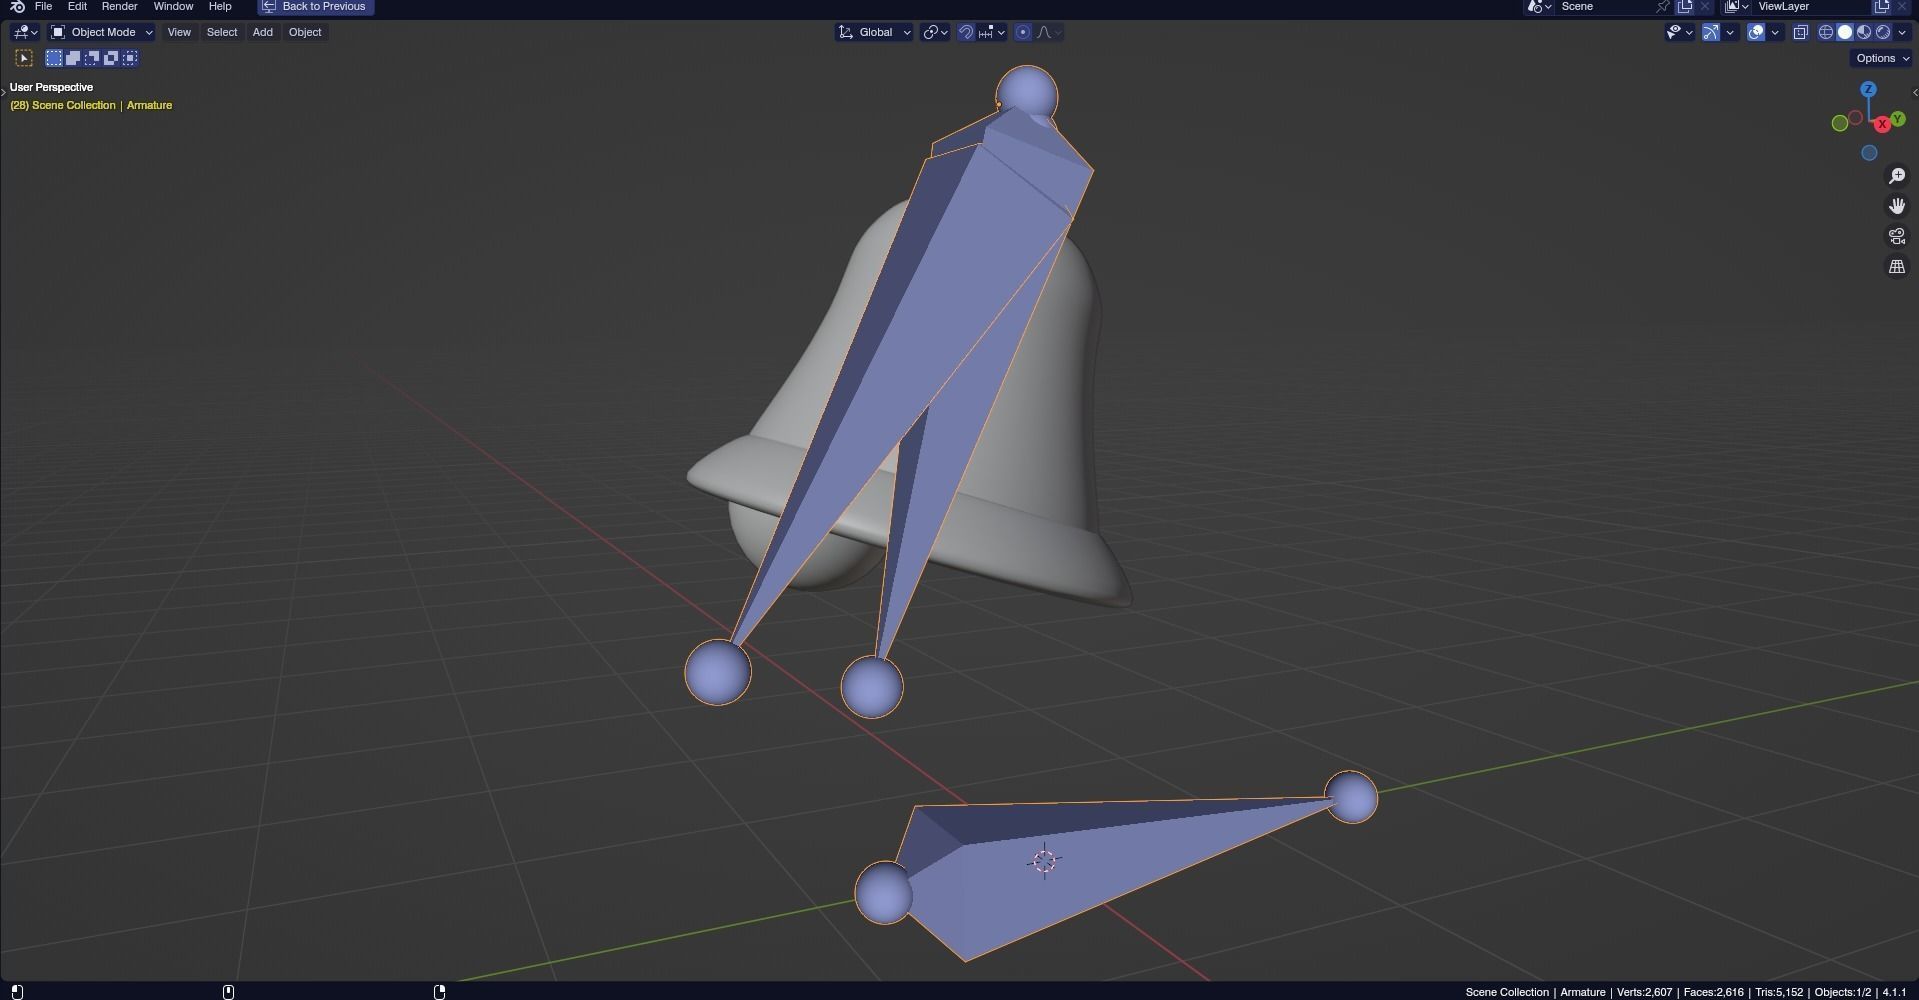Open the Edit menu
The width and height of the screenshot is (1919, 1000).
pyautogui.click(x=77, y=6)
